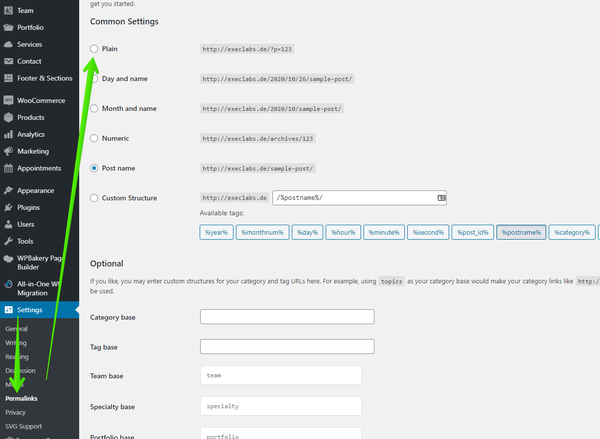The width and height of the screenshot is (600, 439).
Task: Insert the %monthnum% tag
Action: pyautogui.click(x=262, y=232)
